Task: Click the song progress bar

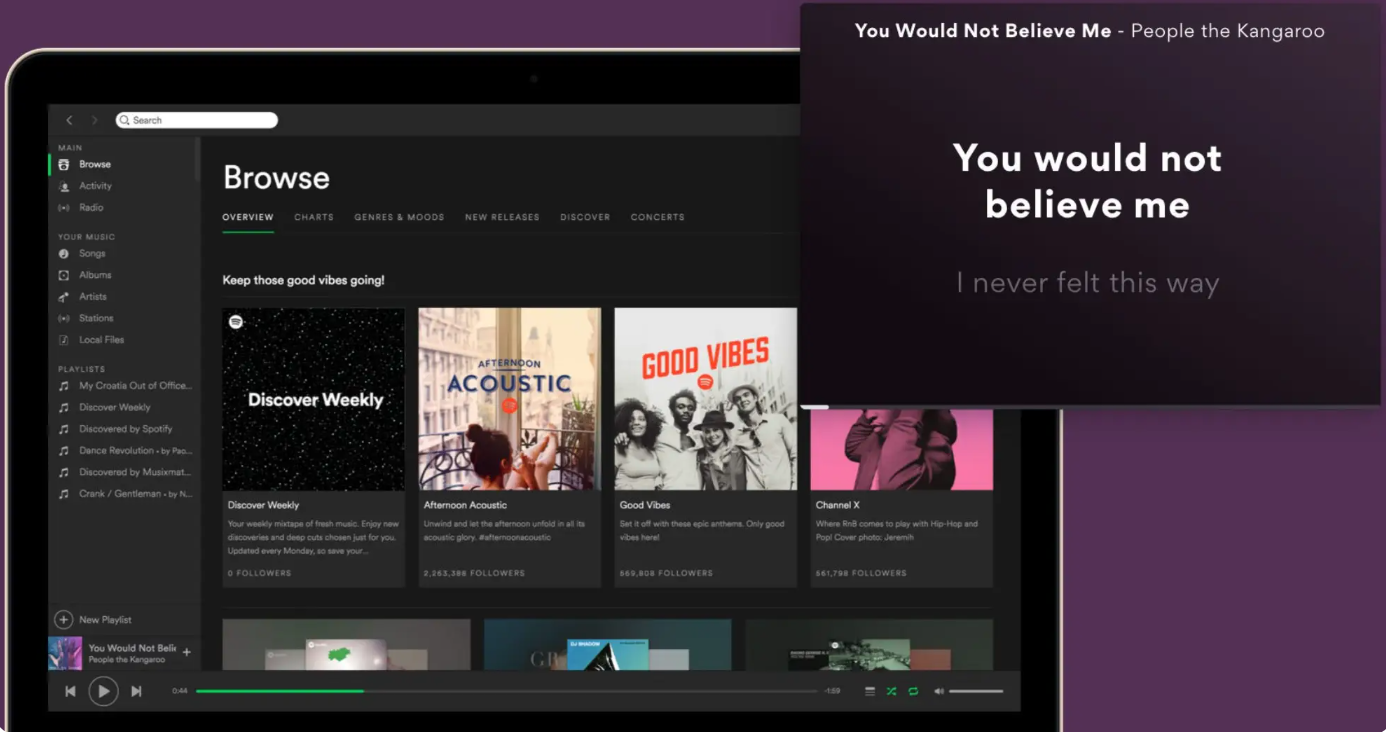Action: [x=506, y=691]
